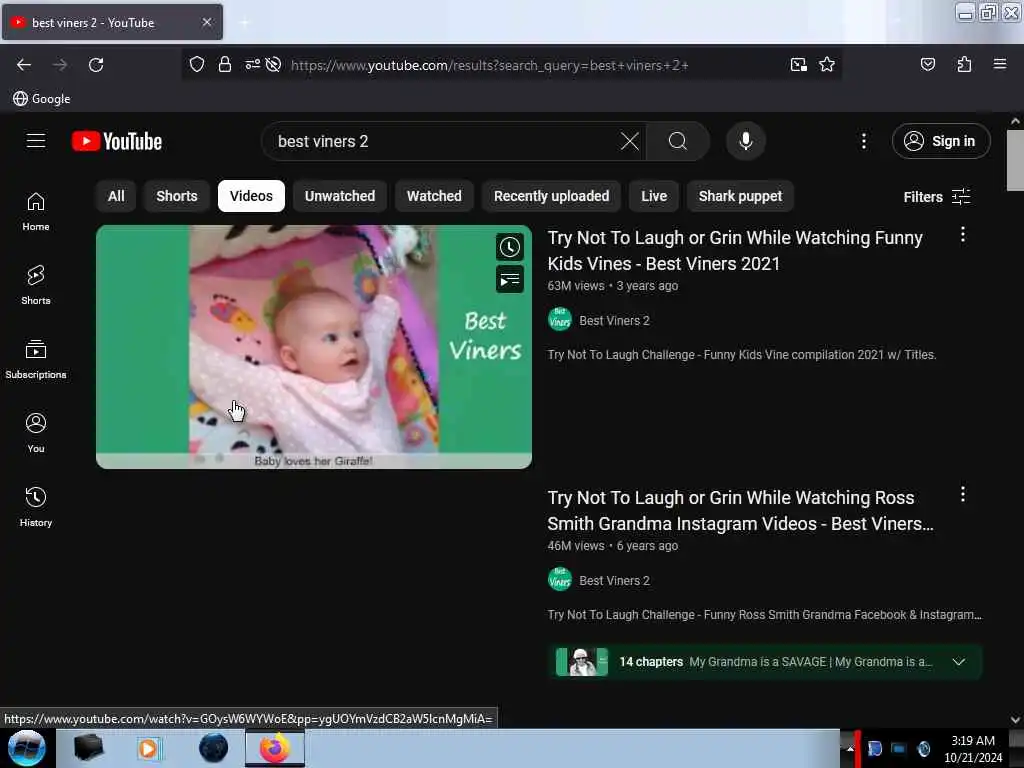1024x768 pixels.
Task: Select the All filter chip
Action: point(116,196)
